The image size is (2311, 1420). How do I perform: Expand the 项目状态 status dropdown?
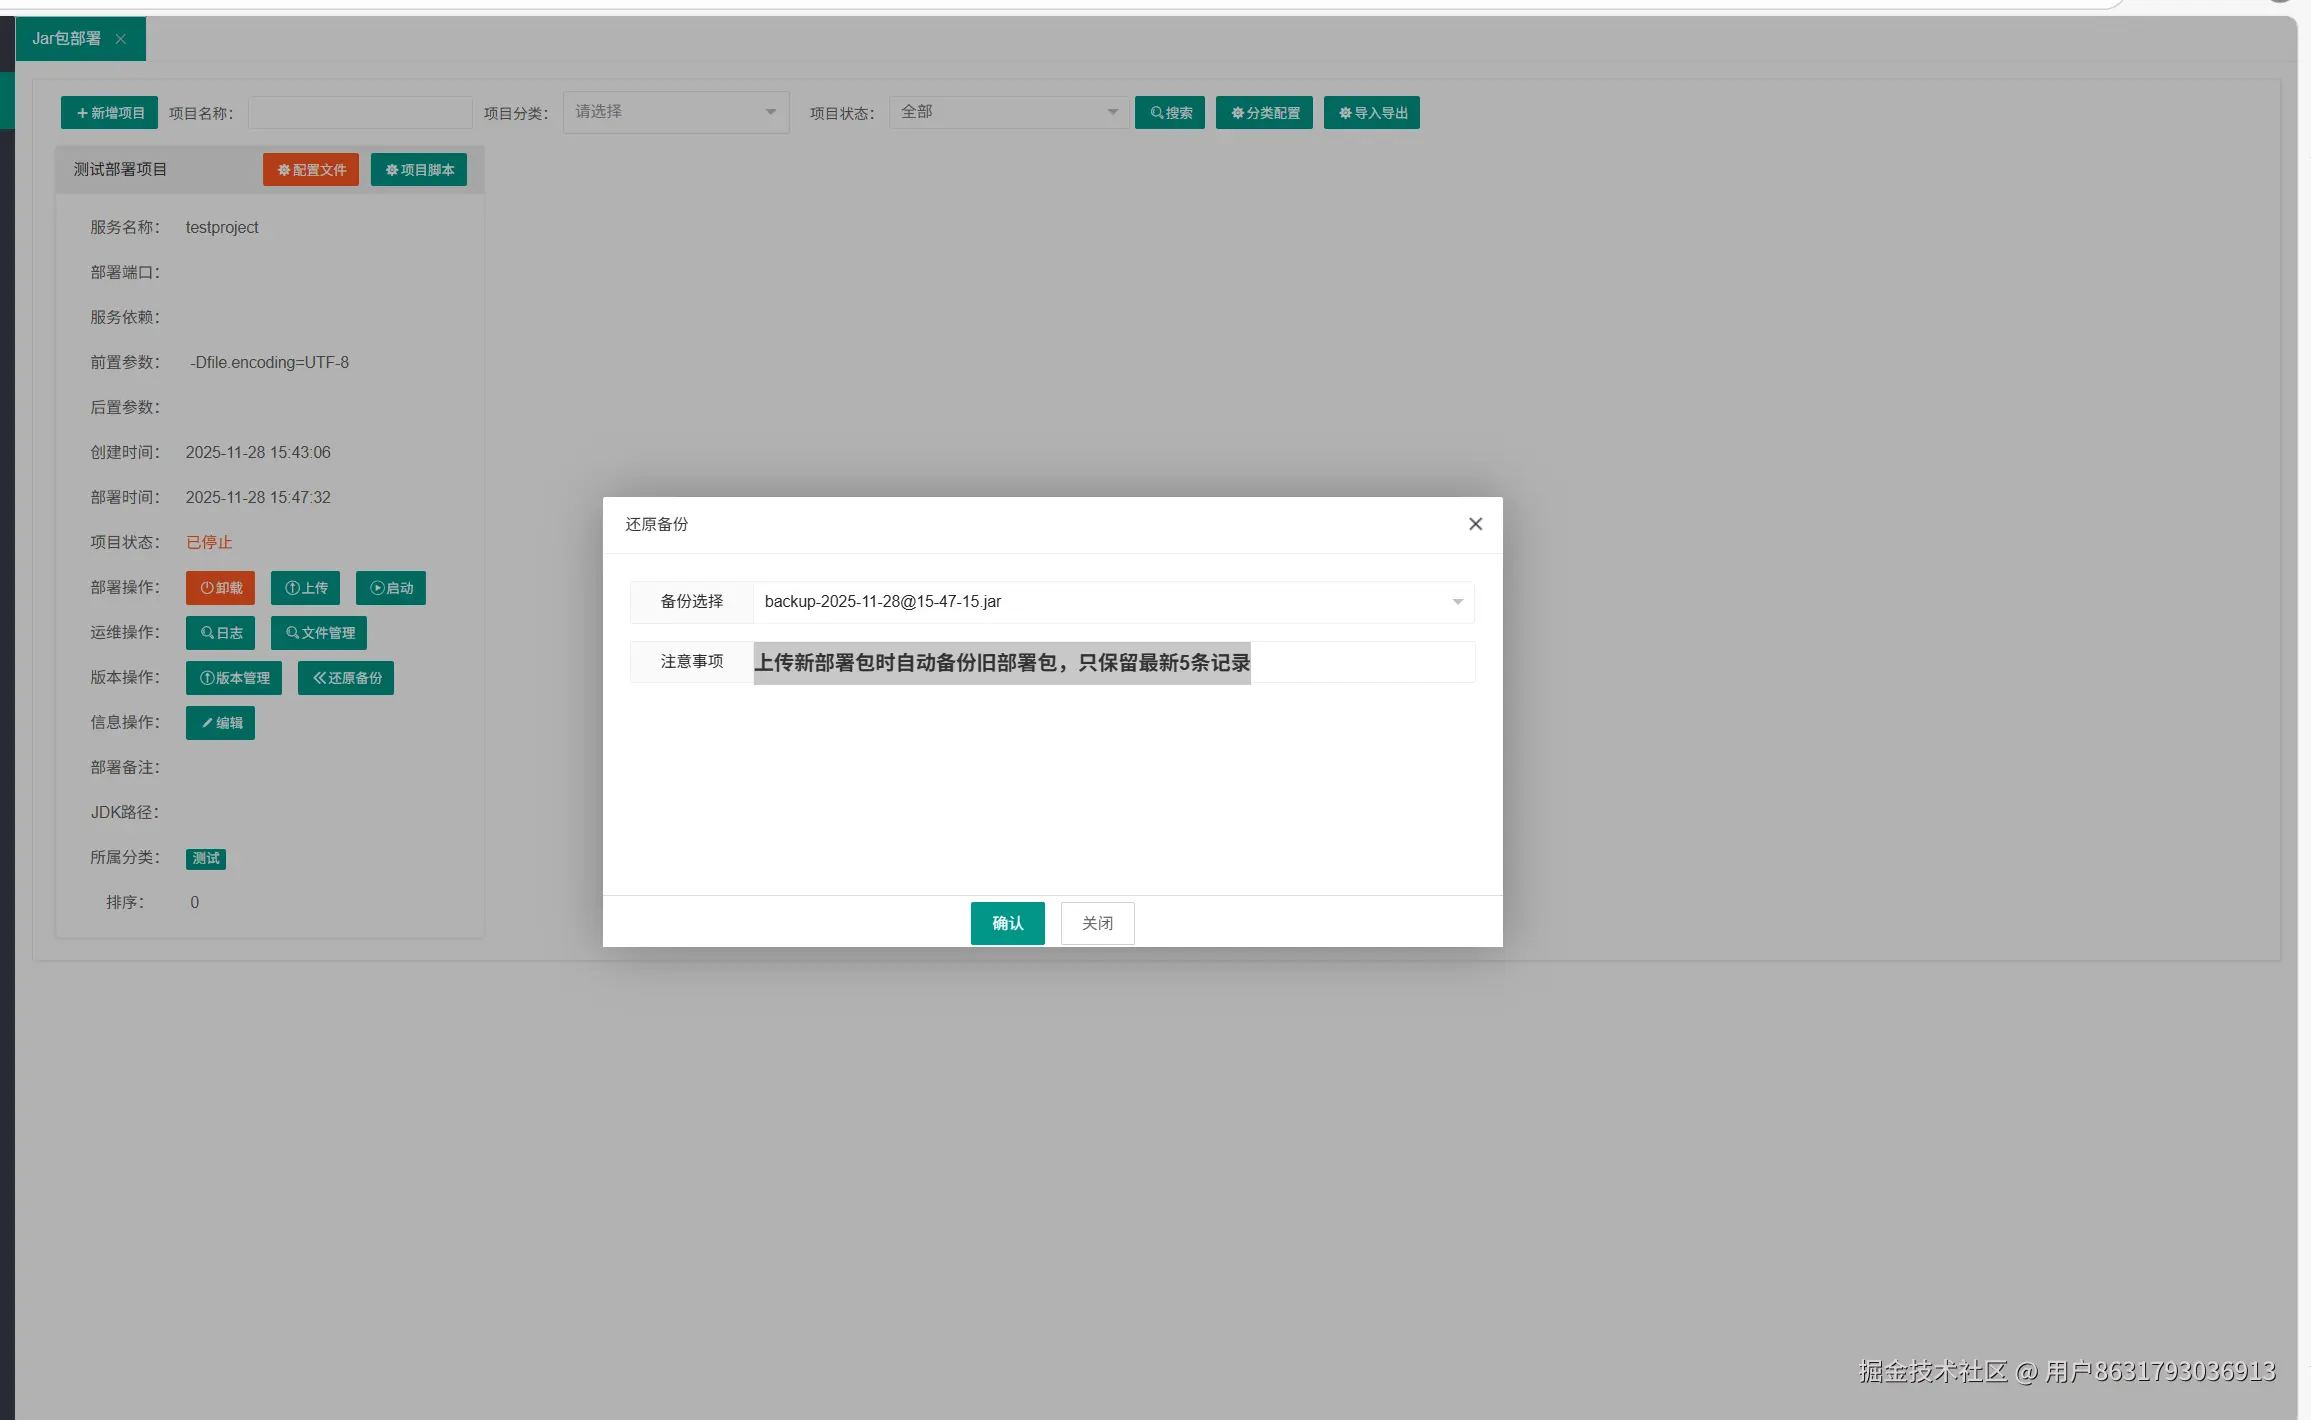[x=1008, y=112]
